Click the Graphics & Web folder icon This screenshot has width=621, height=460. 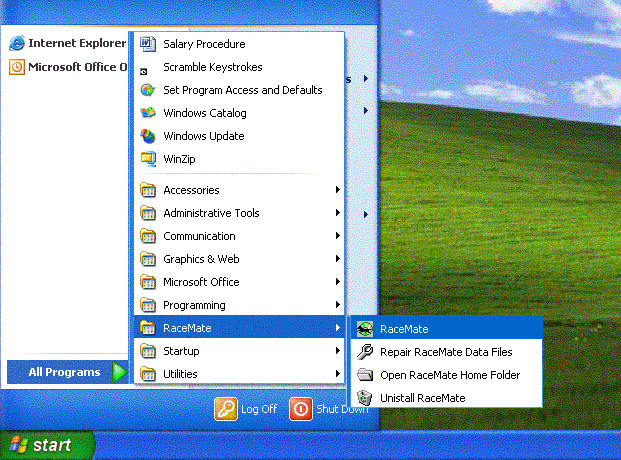tap(148, 259)
